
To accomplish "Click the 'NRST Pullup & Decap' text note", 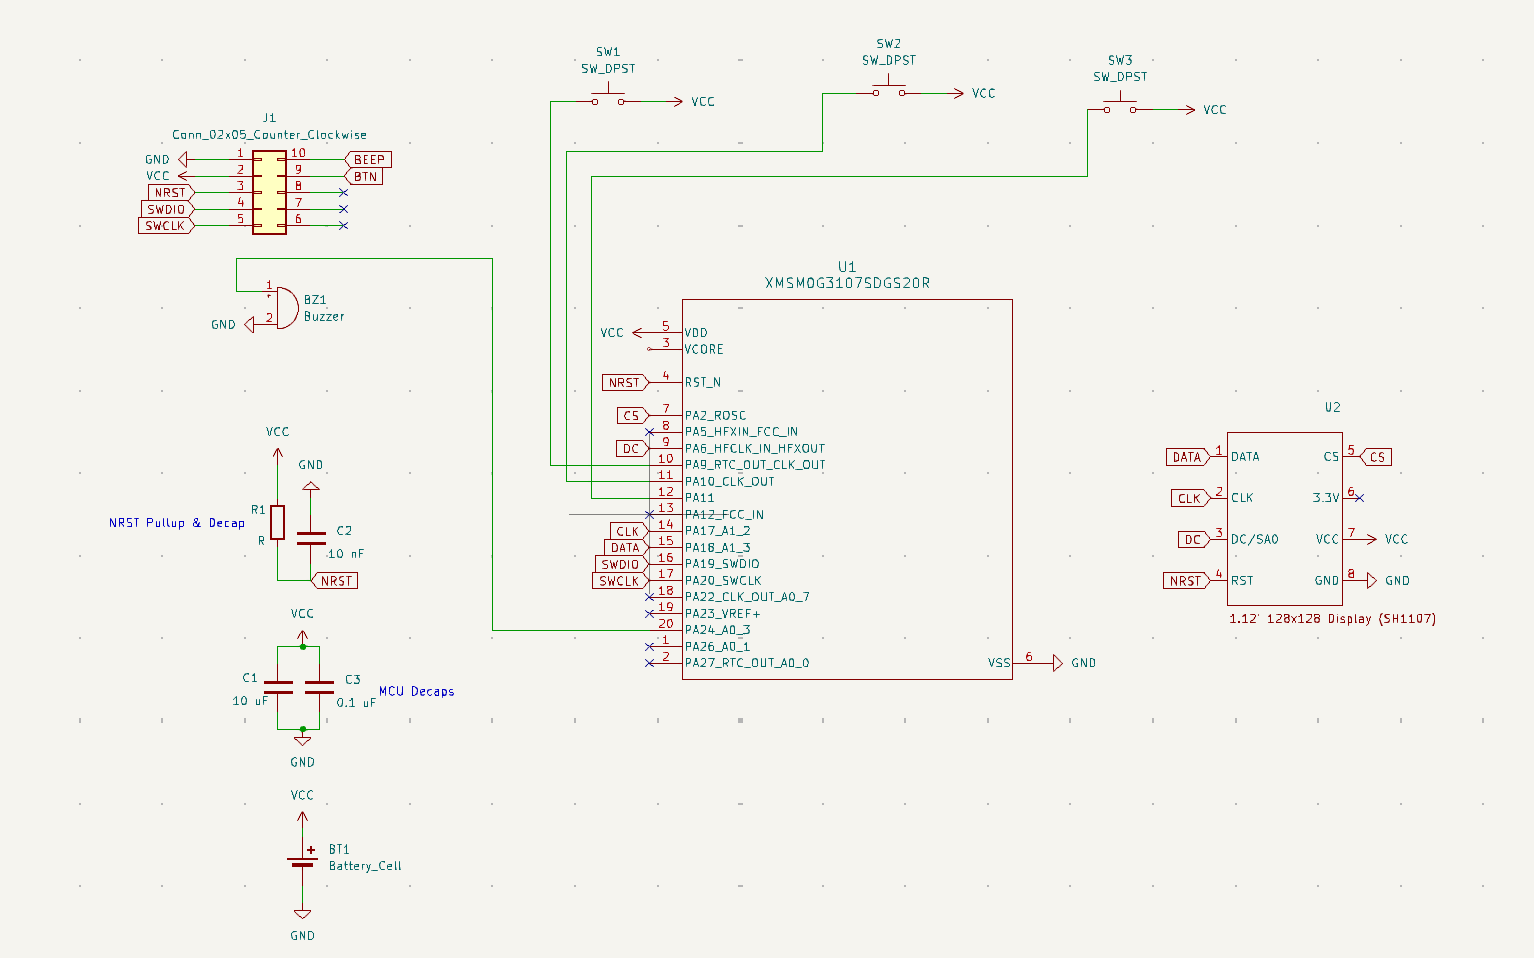I will [177, 522].
